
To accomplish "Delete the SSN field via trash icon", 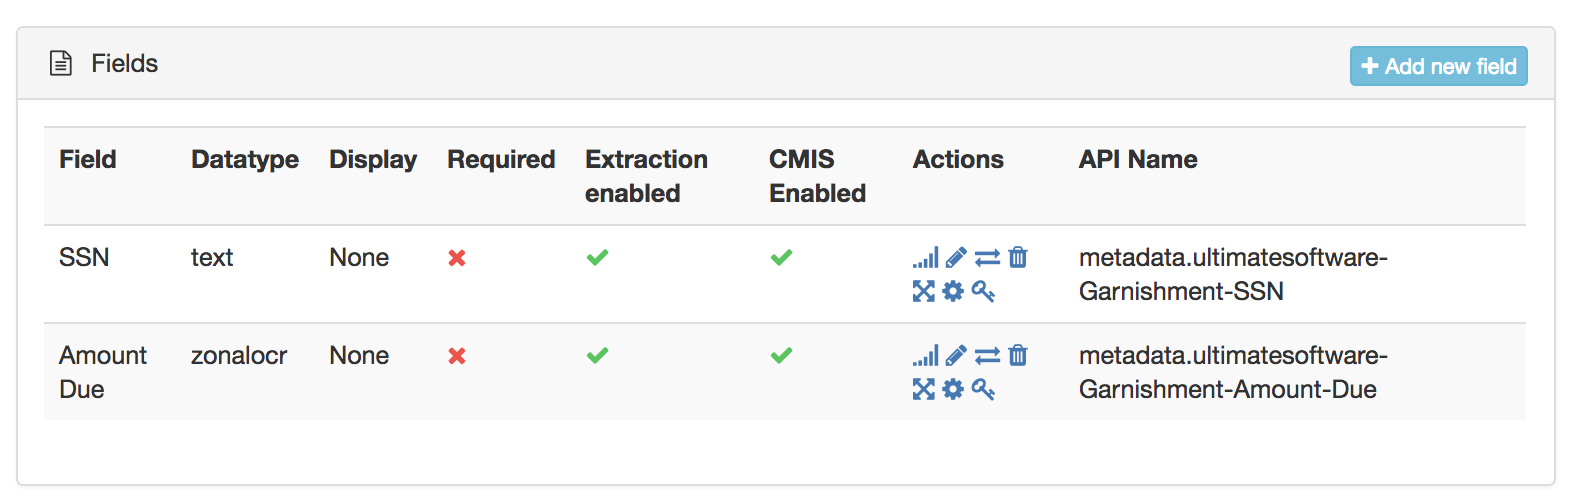I will [1018, 258].
